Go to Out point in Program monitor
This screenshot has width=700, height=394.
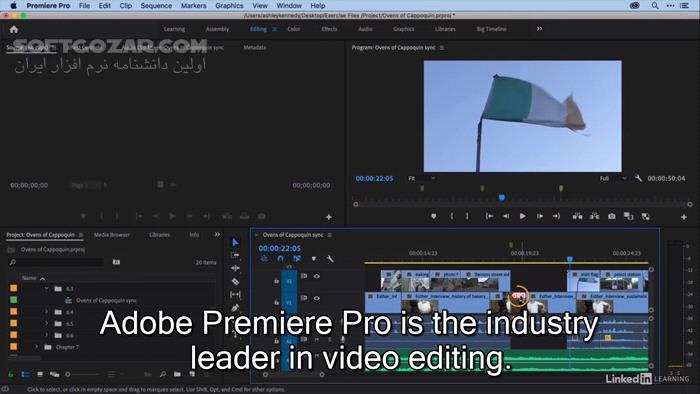pyautogui.click(x=556, y=216)
